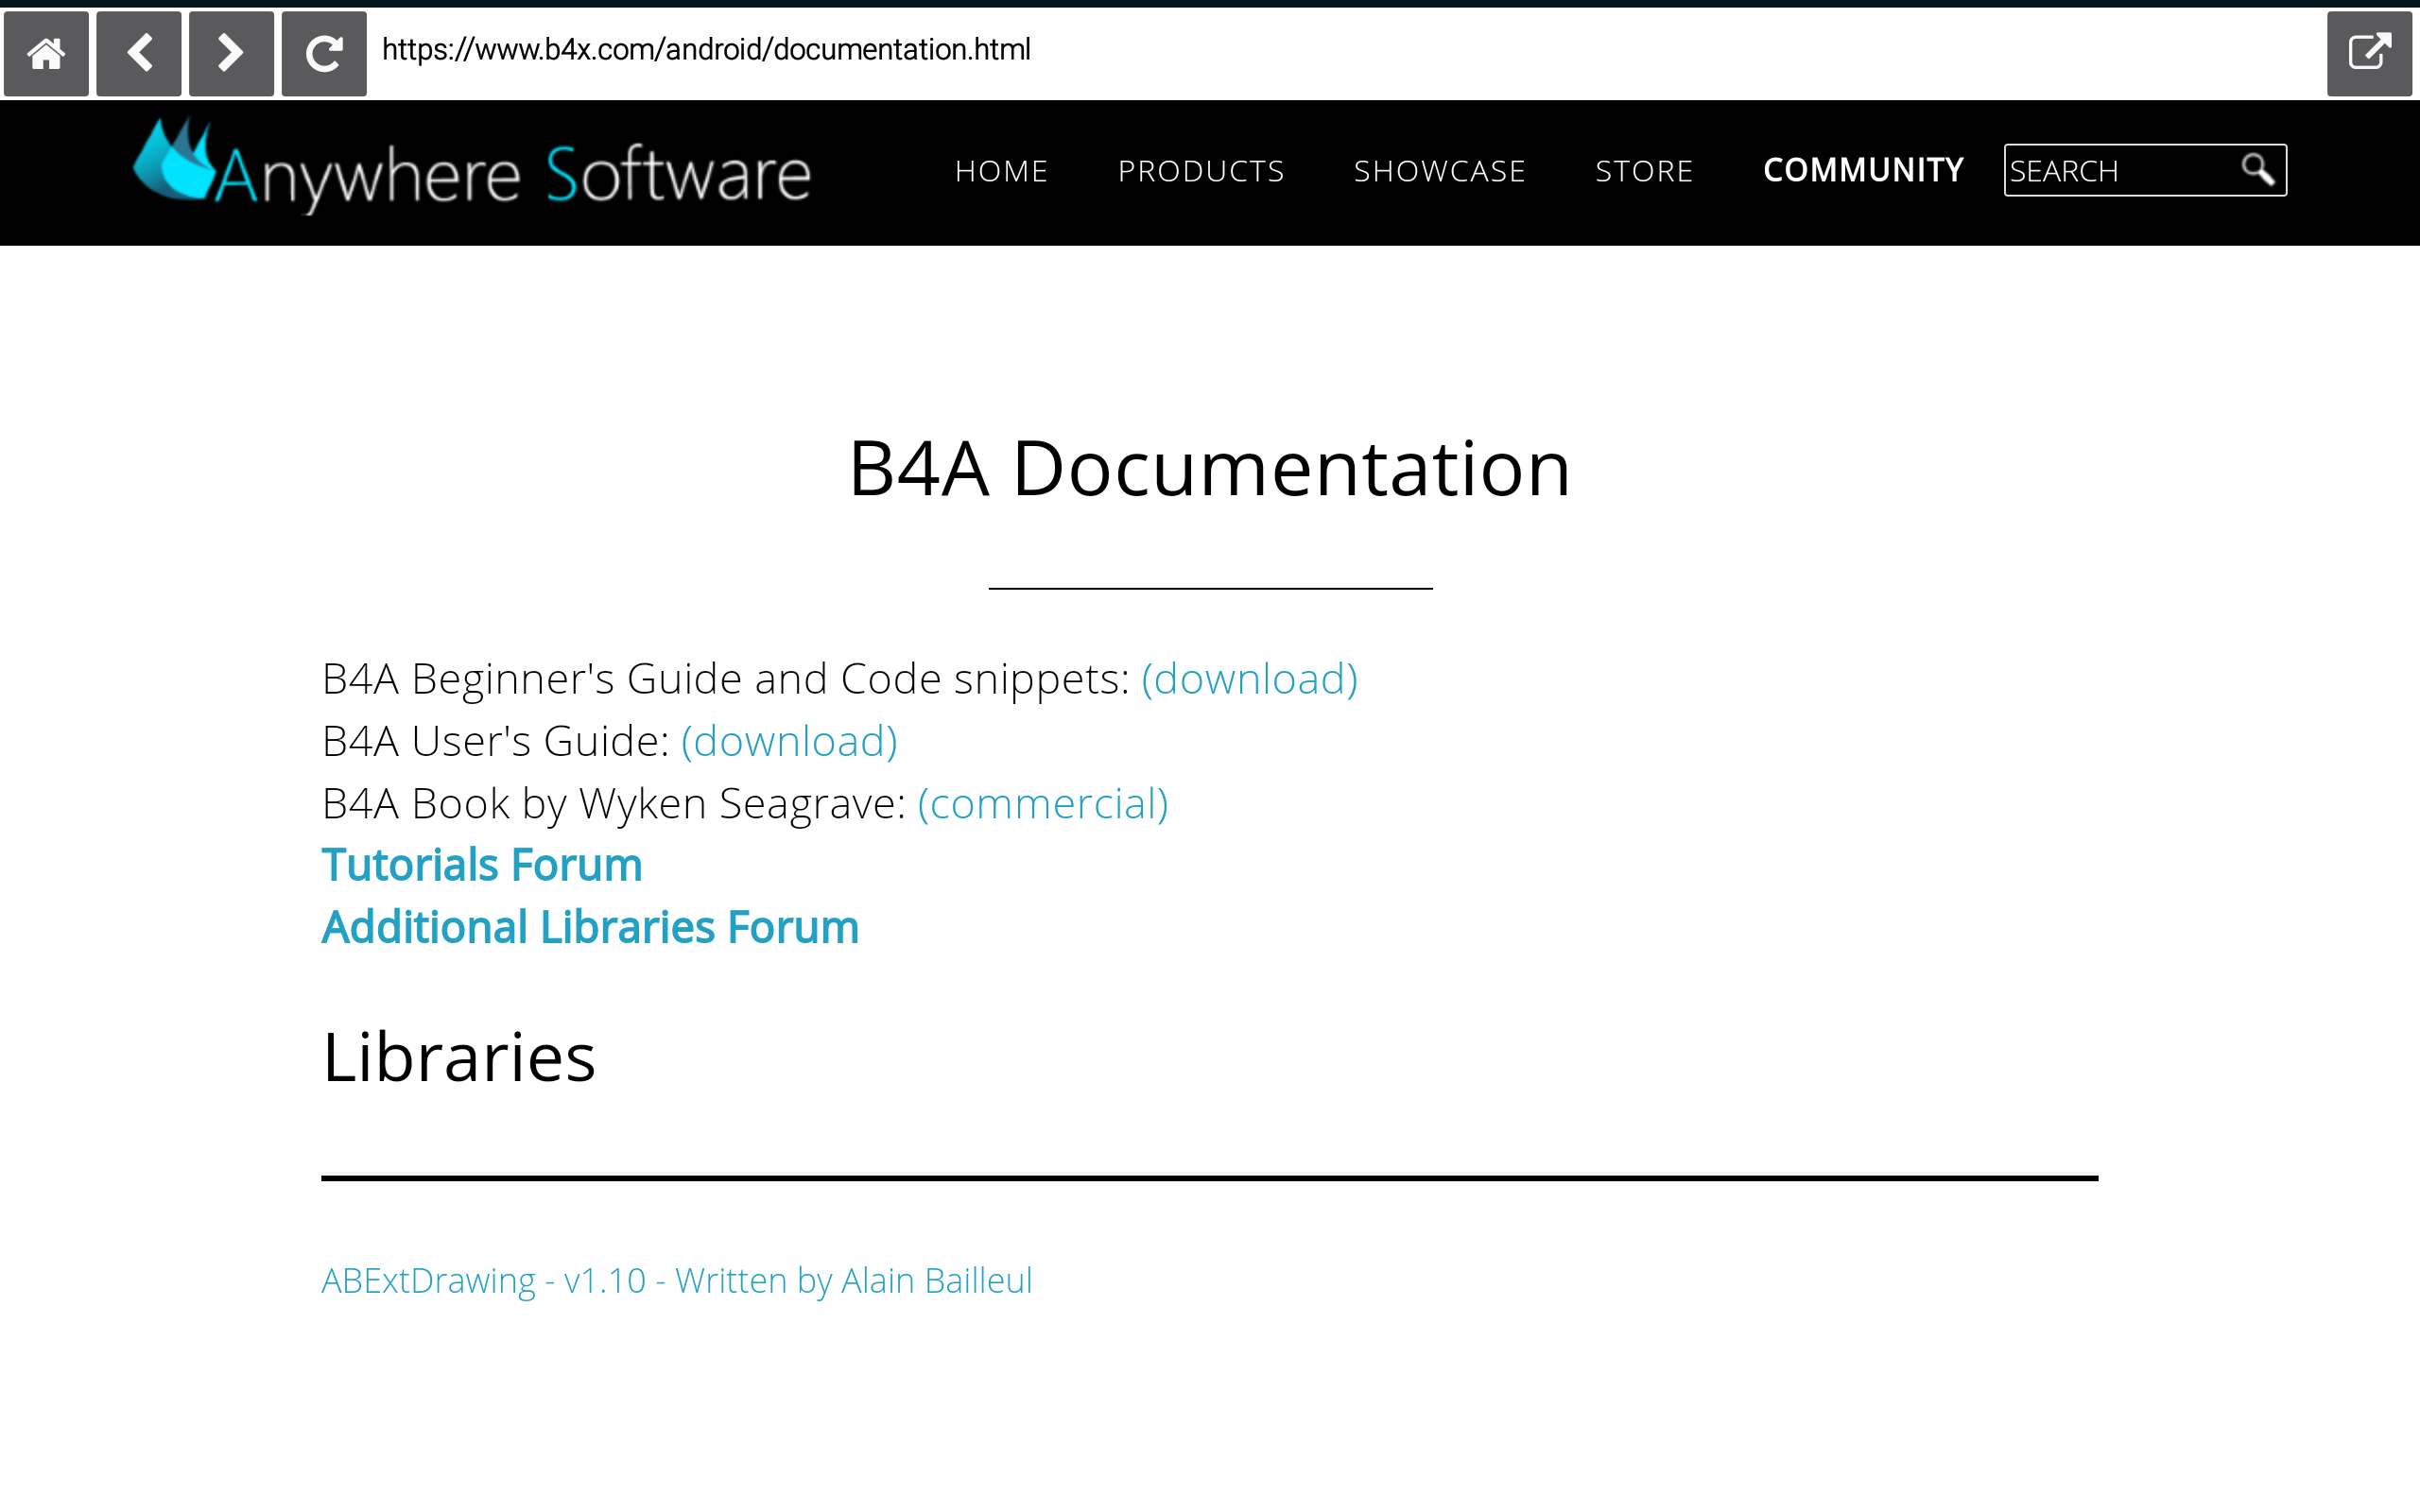
Task: Open ABExtDrawing v1.10 library link
Action: 676,1280
